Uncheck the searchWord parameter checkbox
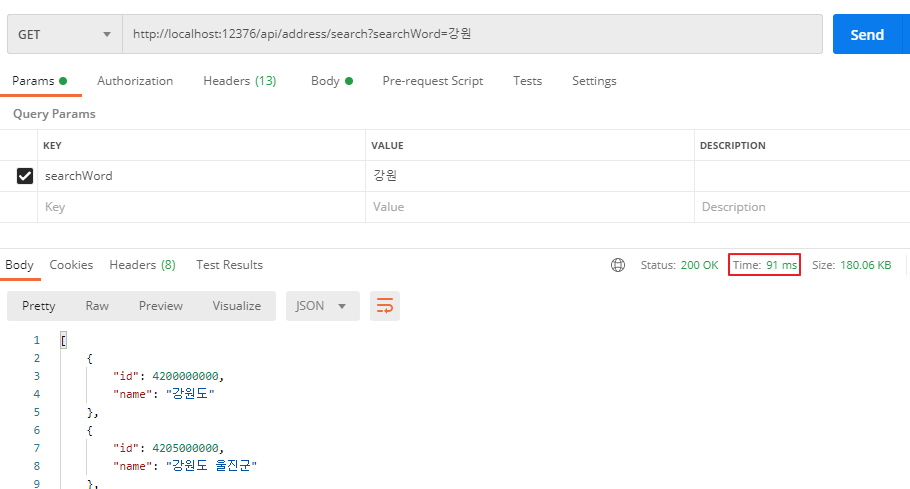This screenshot has height=489, width=910. pyautogui.click(x=25, y=176)
